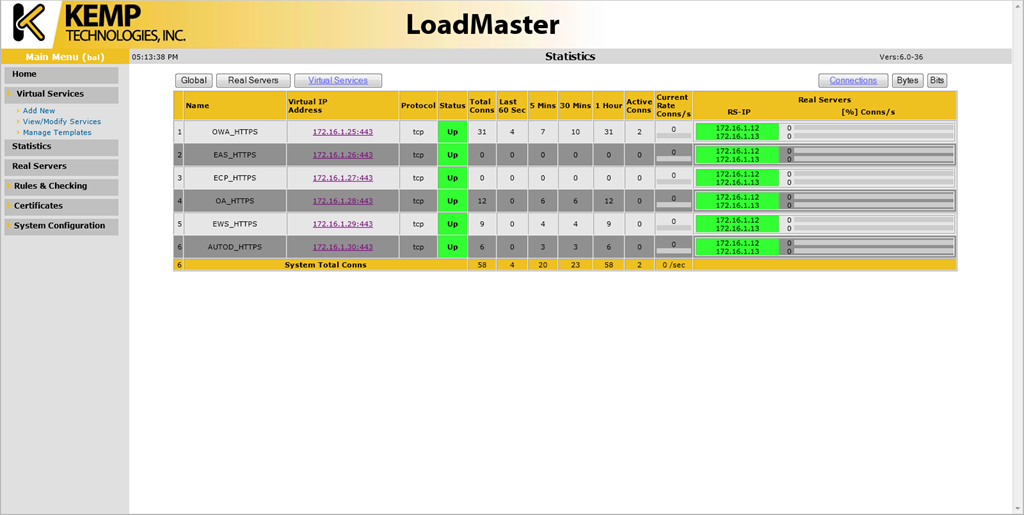Switch to Global statistics
Image resolution: width=1024 pixels, height=515 pixels.
pos(194,80)
